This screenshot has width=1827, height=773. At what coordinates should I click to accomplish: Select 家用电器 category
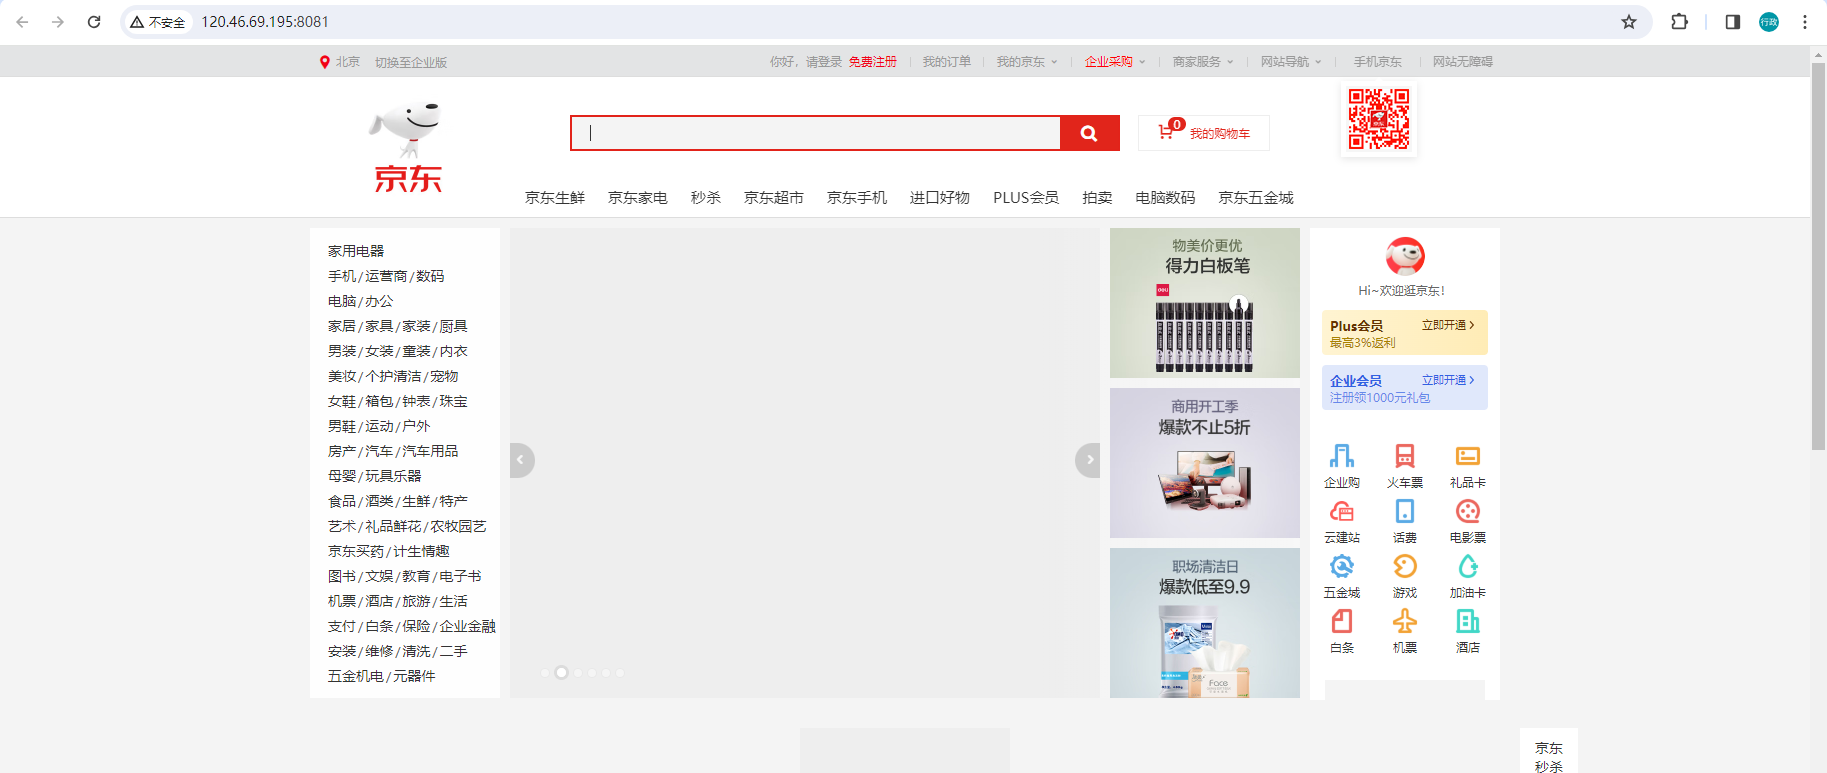(x=356, y=251)
